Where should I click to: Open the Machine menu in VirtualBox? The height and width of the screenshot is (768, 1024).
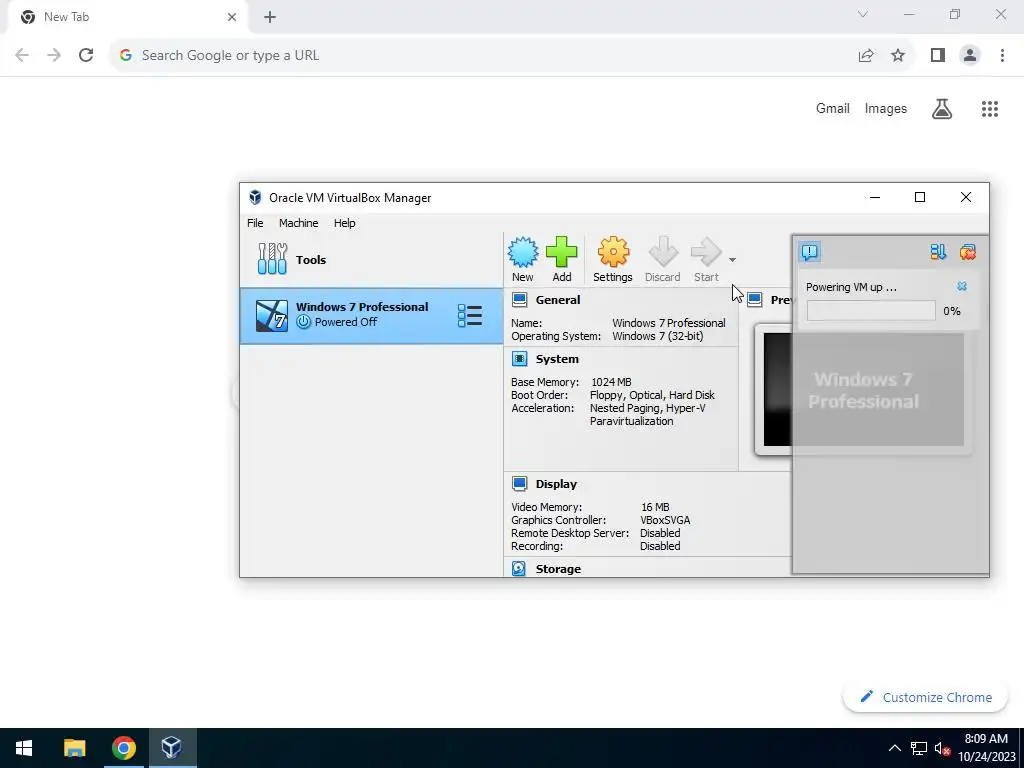pyautogui.click(x=298, y=223)
